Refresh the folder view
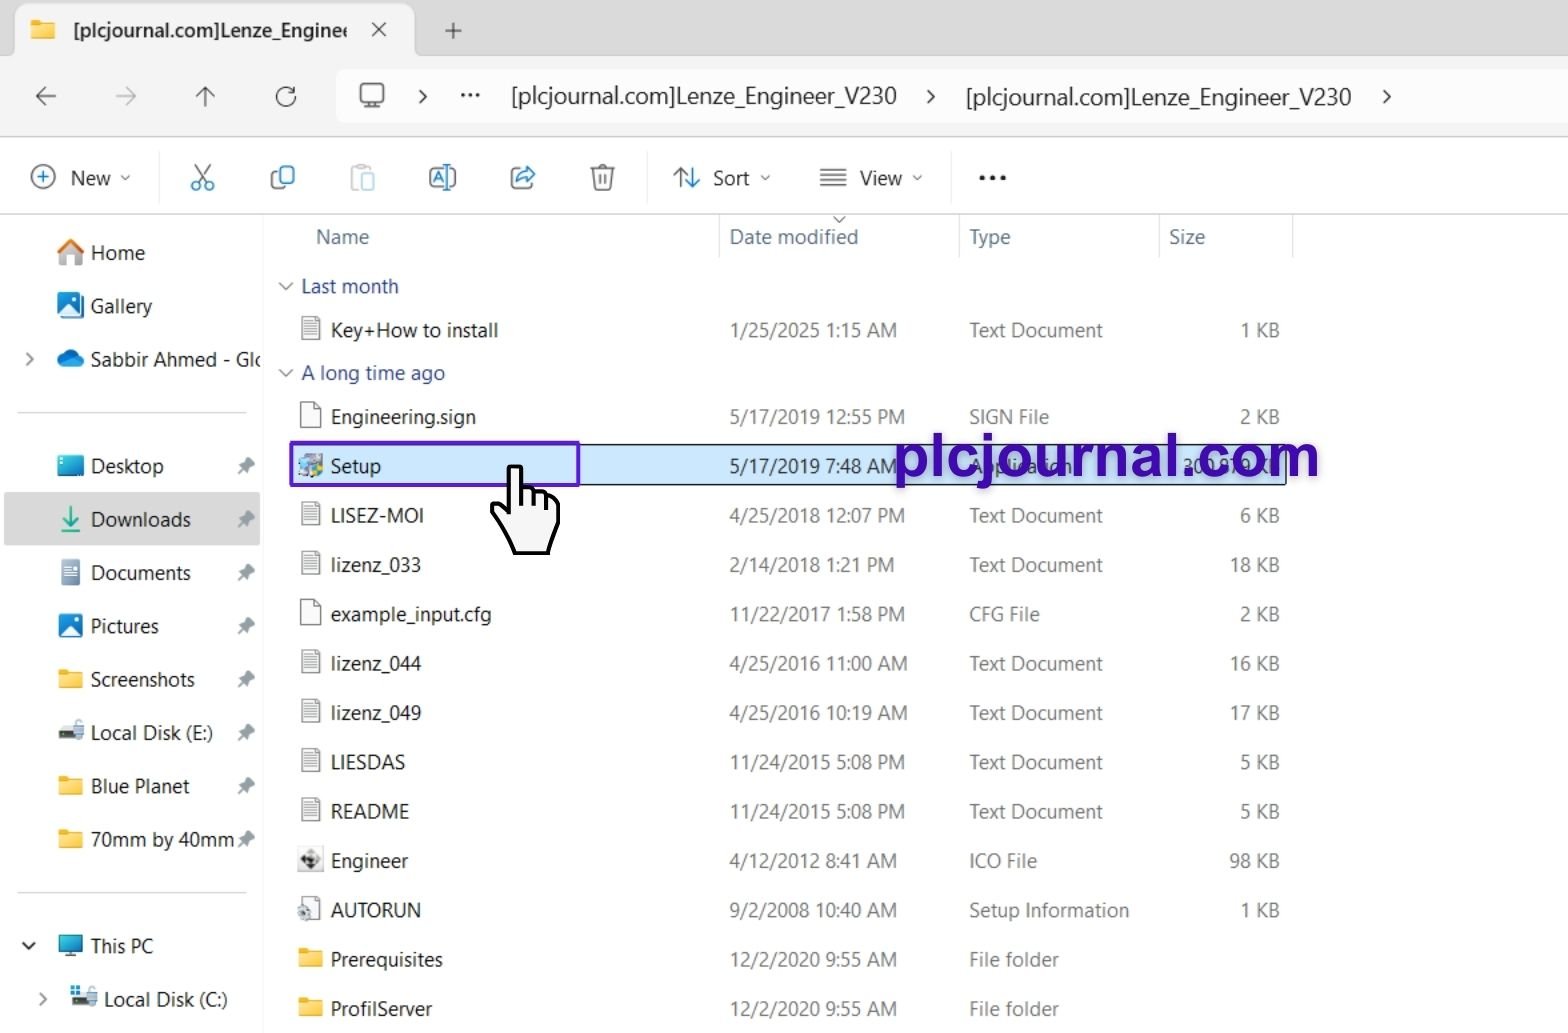The image size is (1568, 1033). click(286, 96)
